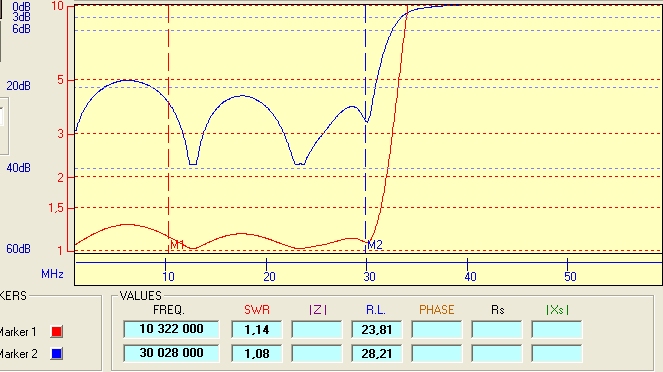Image resolution: width=663 pixels, height=372 pixels.
Task: Click Marker 1 return loss value 23,81
Action: click(376, 329)
